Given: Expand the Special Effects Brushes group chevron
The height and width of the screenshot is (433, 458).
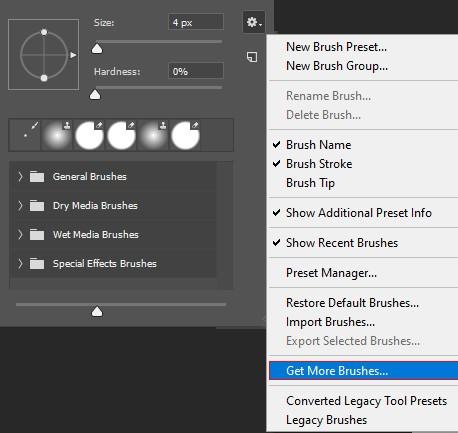Looking at the screenshot, I should tap(20, 263).
